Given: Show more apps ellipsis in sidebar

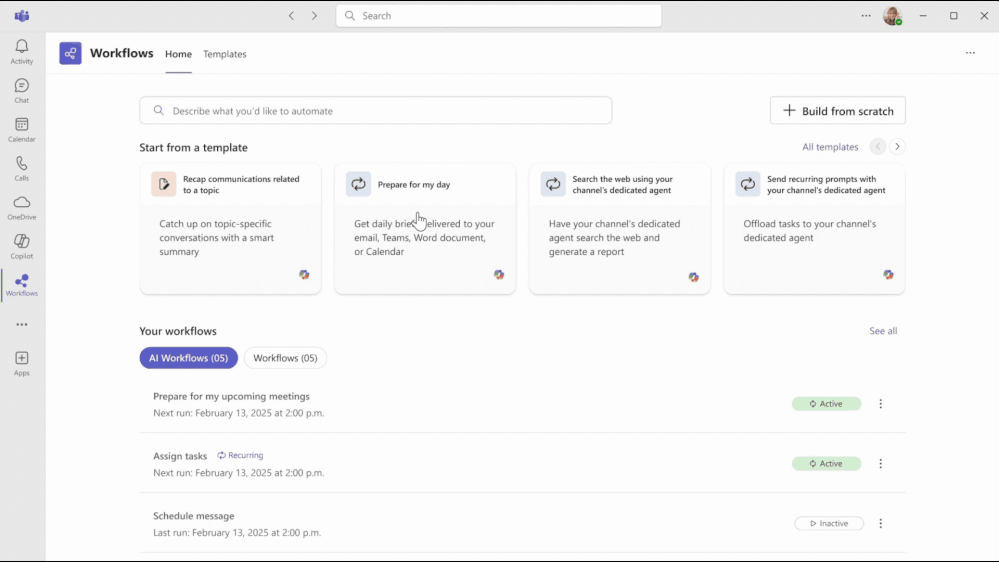Looking at the screenshot, I should pos(22,324).
